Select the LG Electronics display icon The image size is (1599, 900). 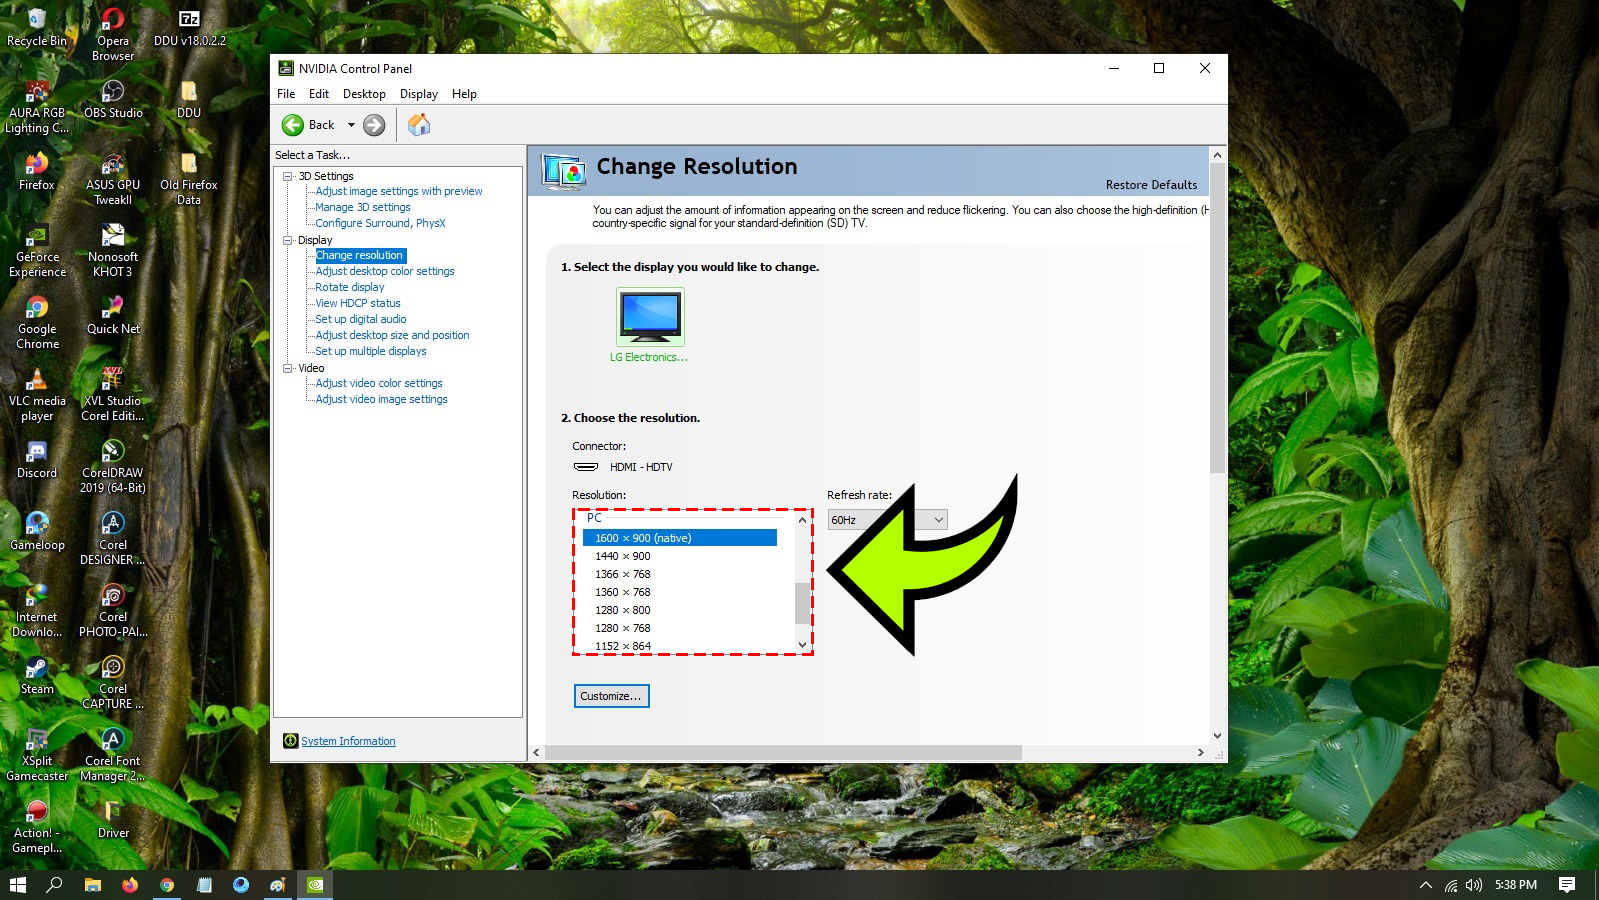coord(650,316)
